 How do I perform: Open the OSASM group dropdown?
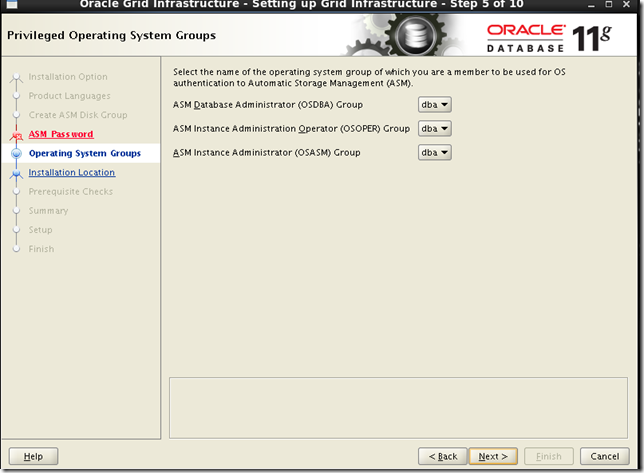click(x=435, y=152)
